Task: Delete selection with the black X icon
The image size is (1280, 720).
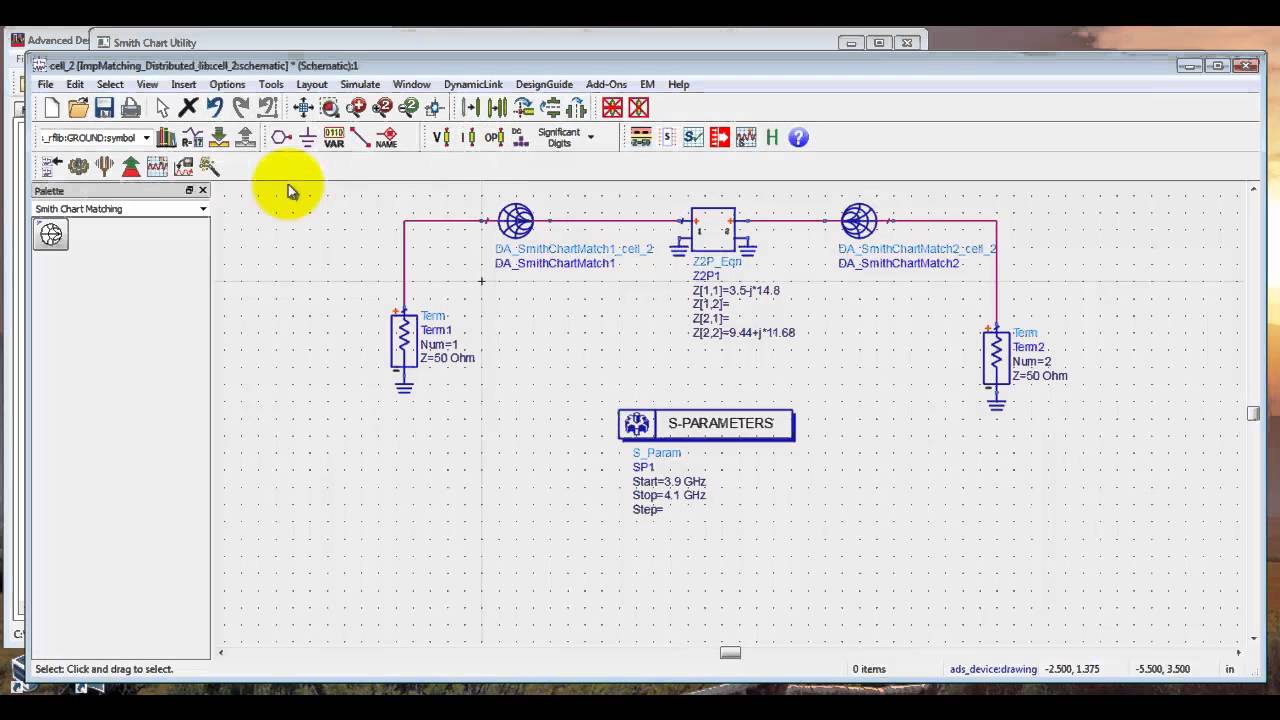Action: pyautogui.click(x=188, y=108)
